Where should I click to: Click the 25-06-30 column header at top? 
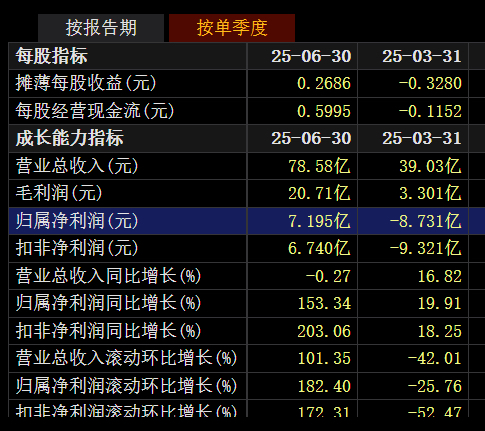[311, 56]
